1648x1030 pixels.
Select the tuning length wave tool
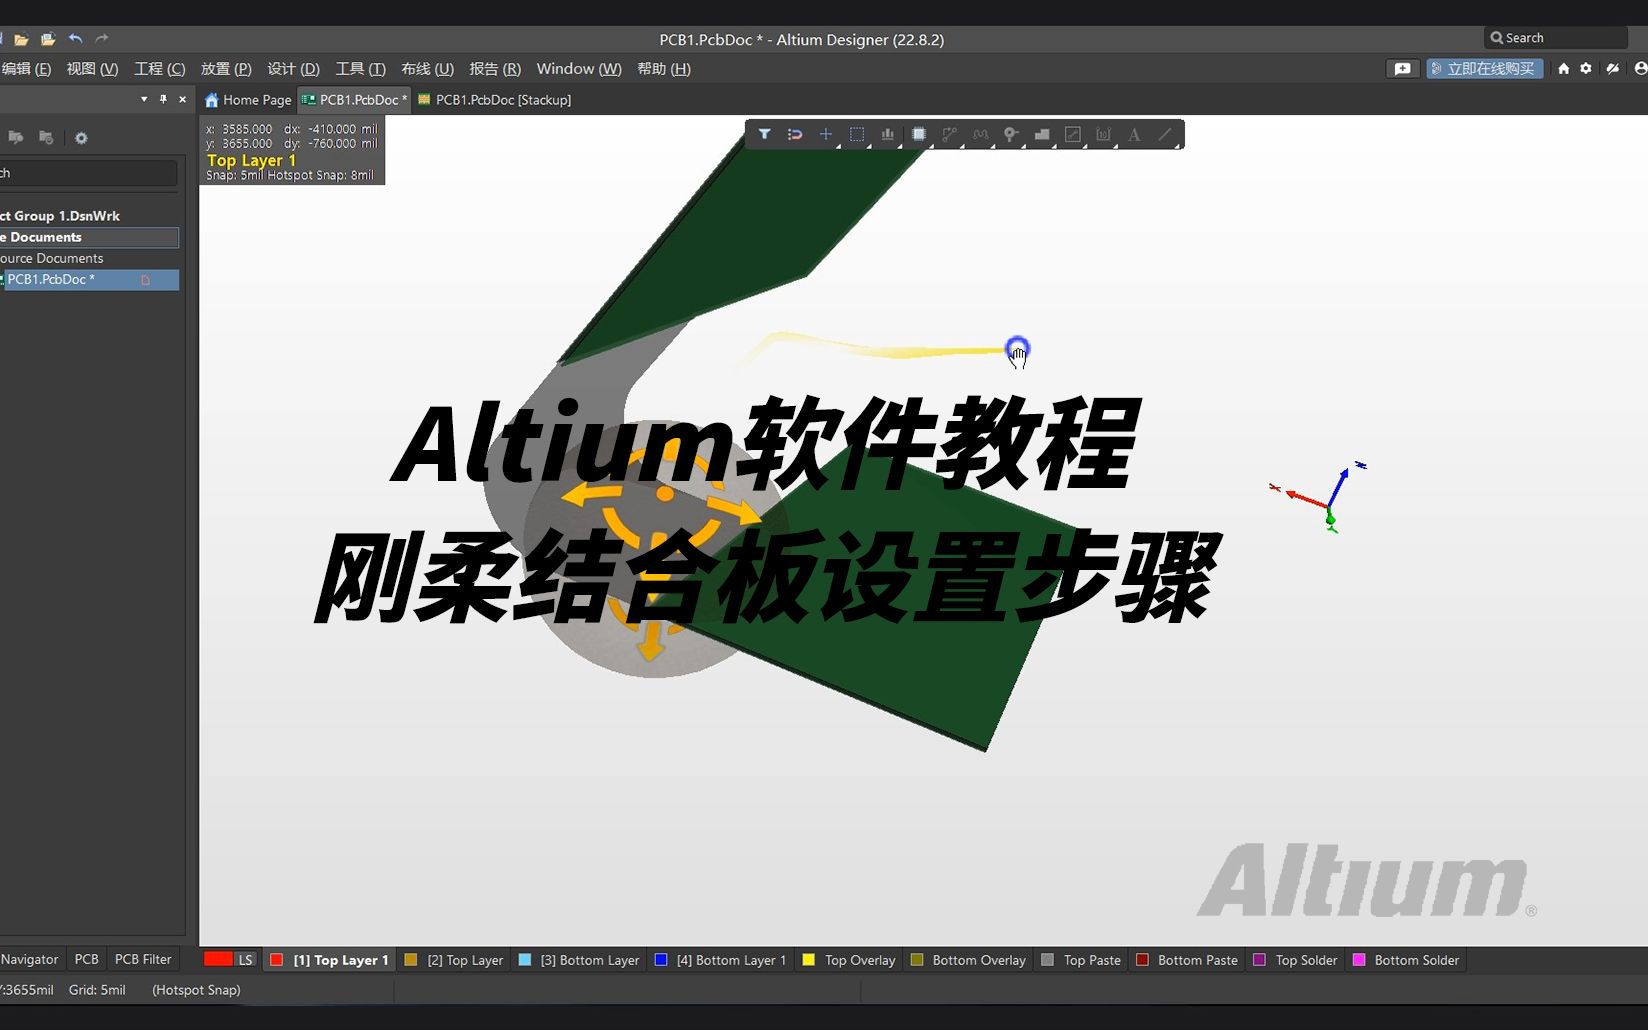(x=981, y=134)
